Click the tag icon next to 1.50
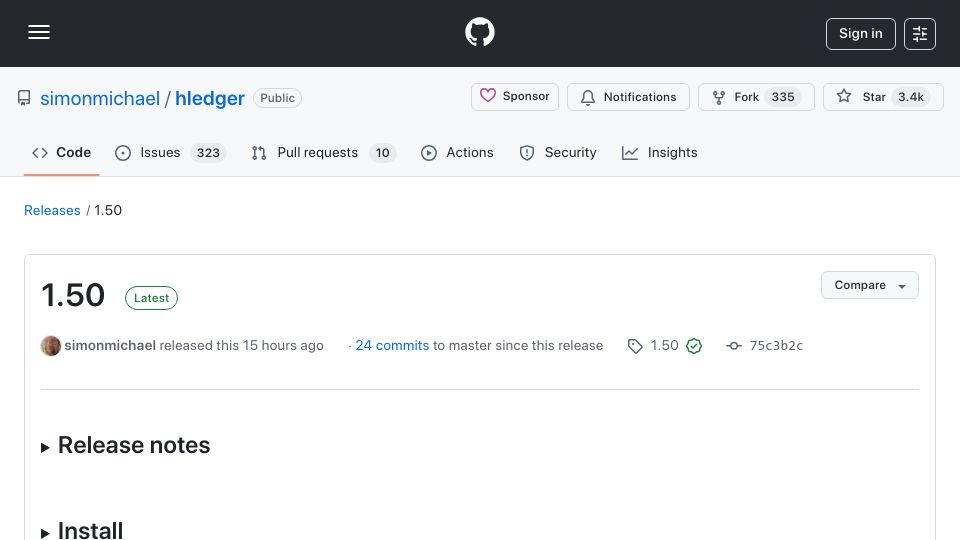Viewport: 960px width, 540px height. [x=635, y=347]
